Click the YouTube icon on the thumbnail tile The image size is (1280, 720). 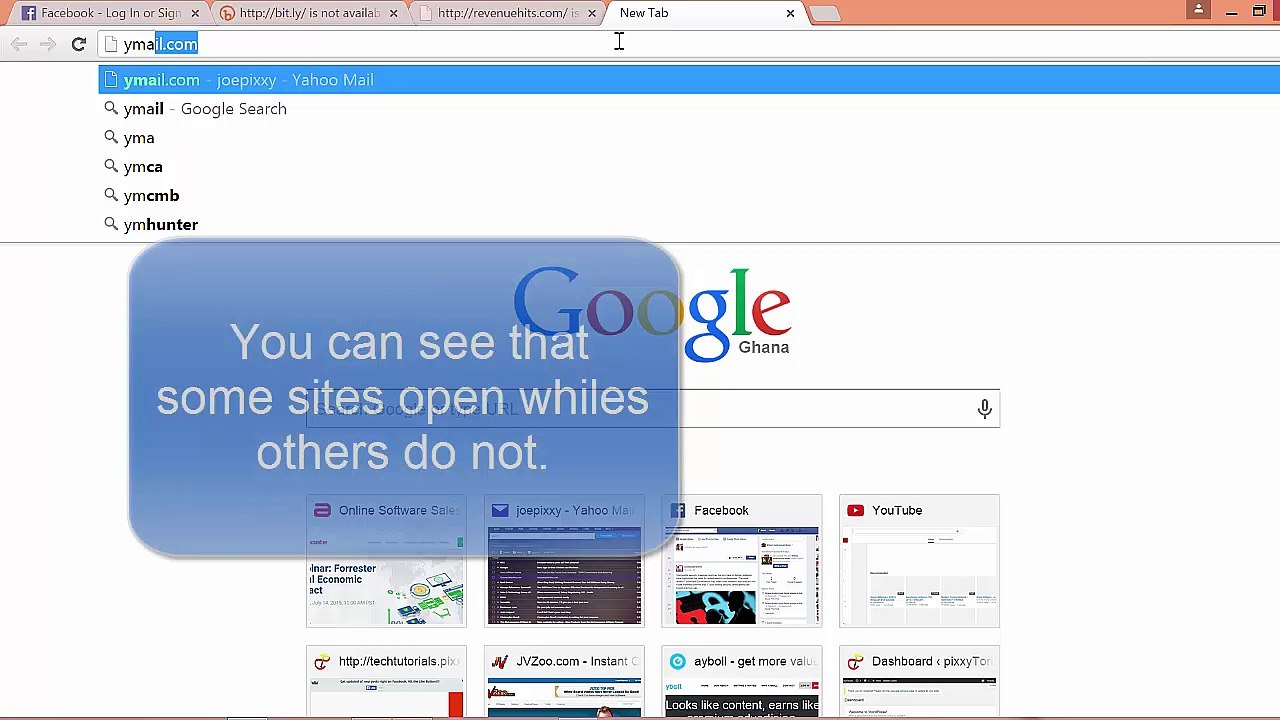(855, 510)
